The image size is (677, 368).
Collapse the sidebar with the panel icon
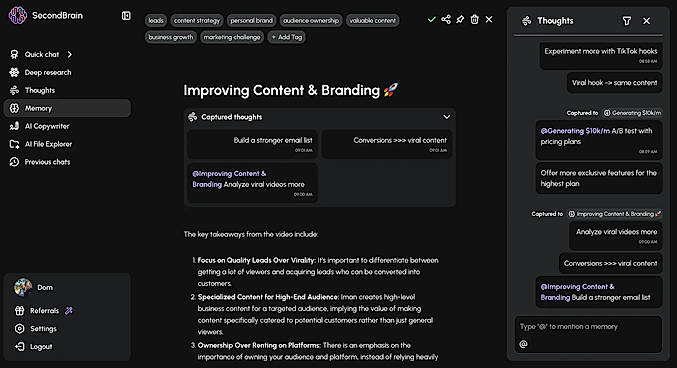coord(126,16)
